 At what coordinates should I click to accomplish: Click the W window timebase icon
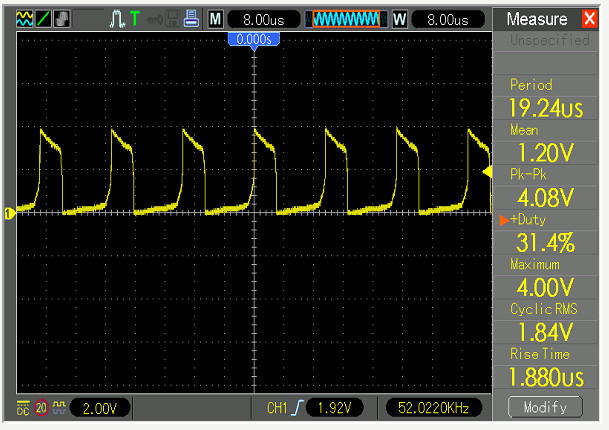click(399, 19)
